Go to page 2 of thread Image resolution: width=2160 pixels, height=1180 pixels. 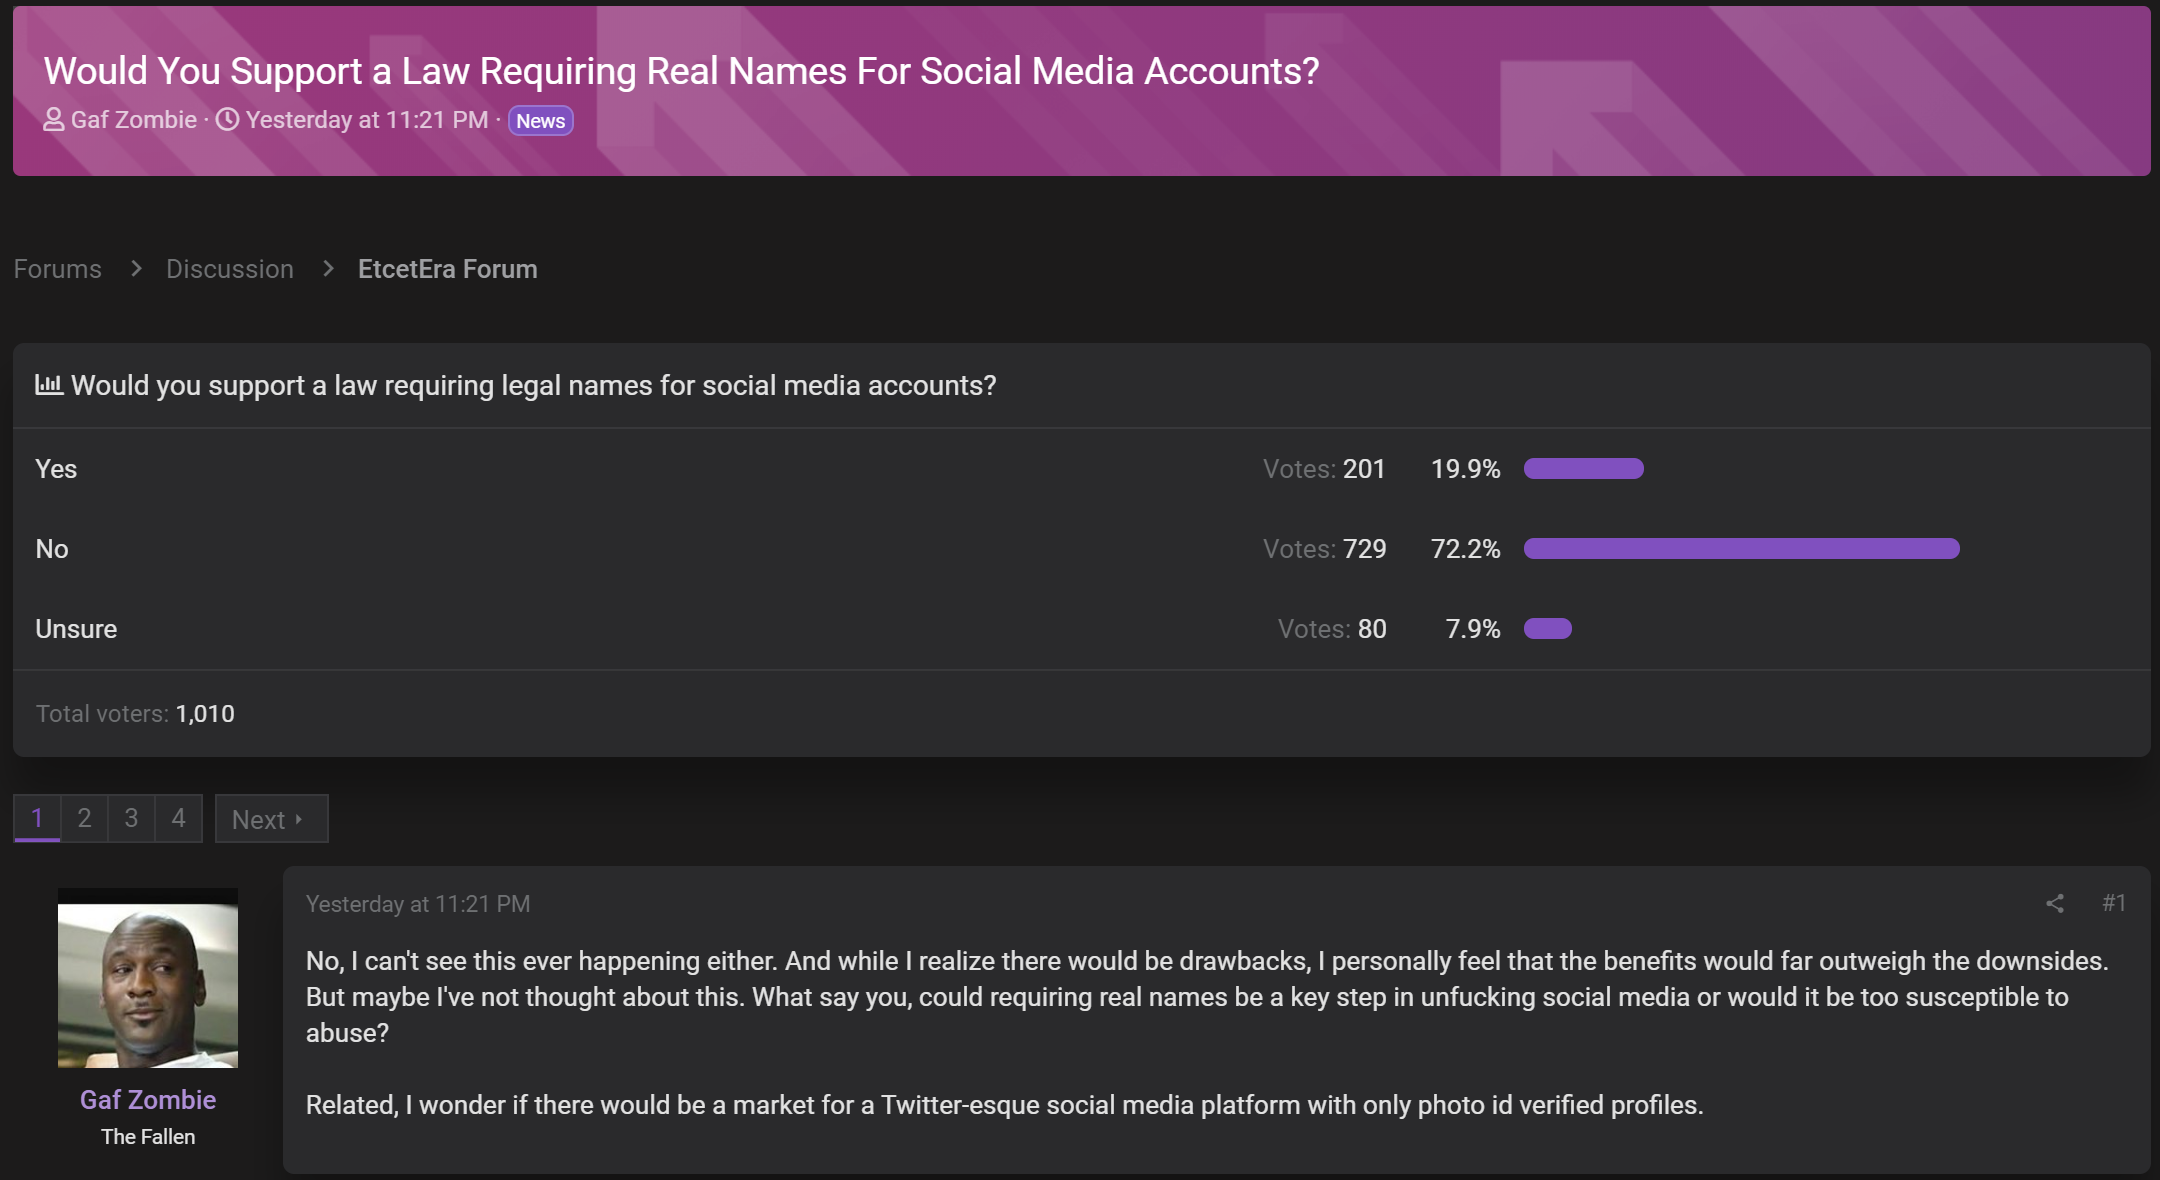pos(85,818)
